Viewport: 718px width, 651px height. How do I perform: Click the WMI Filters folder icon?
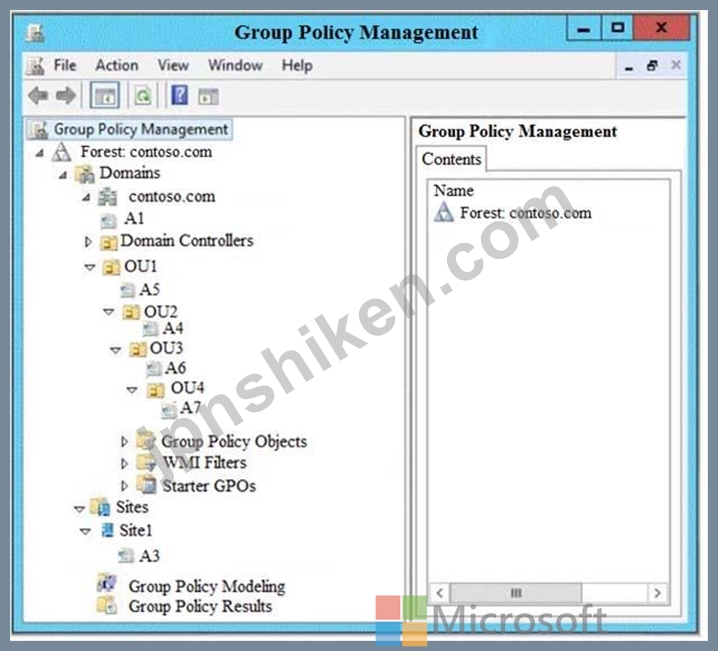click(146, 462)
